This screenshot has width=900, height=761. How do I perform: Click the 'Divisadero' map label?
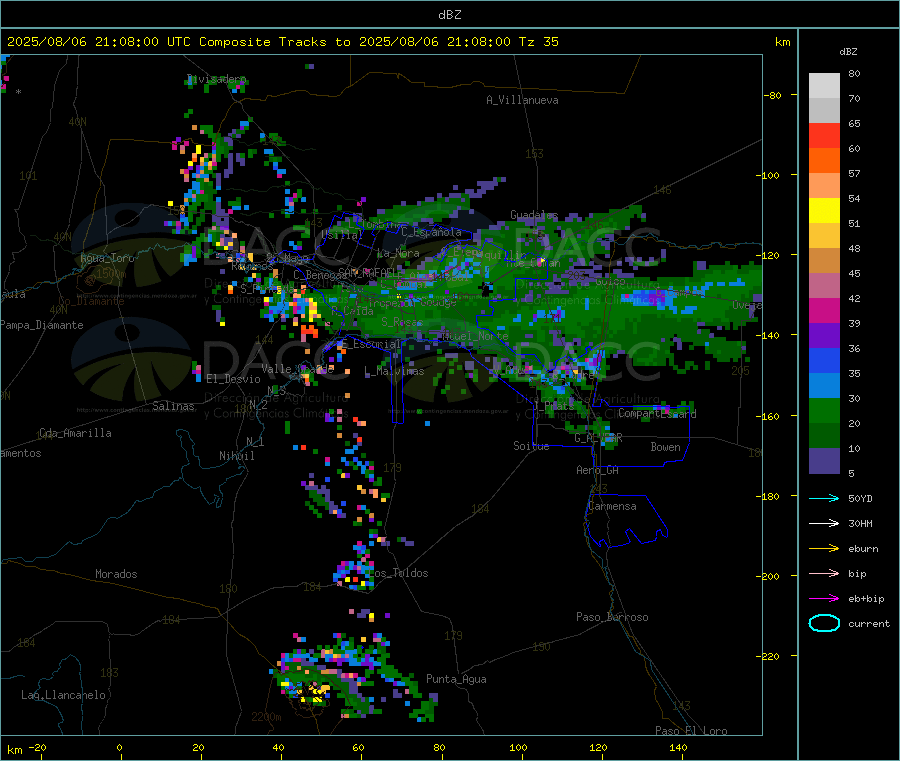[216, 79]
